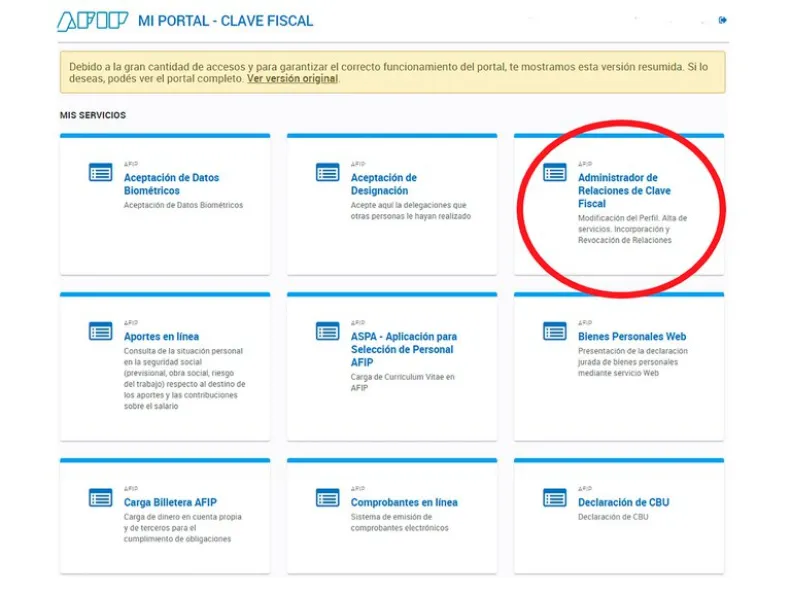The height and width of the screenshot is (593, 790).
Task: Click the Comprobantes en línea card icon
Action: (327, 497)
